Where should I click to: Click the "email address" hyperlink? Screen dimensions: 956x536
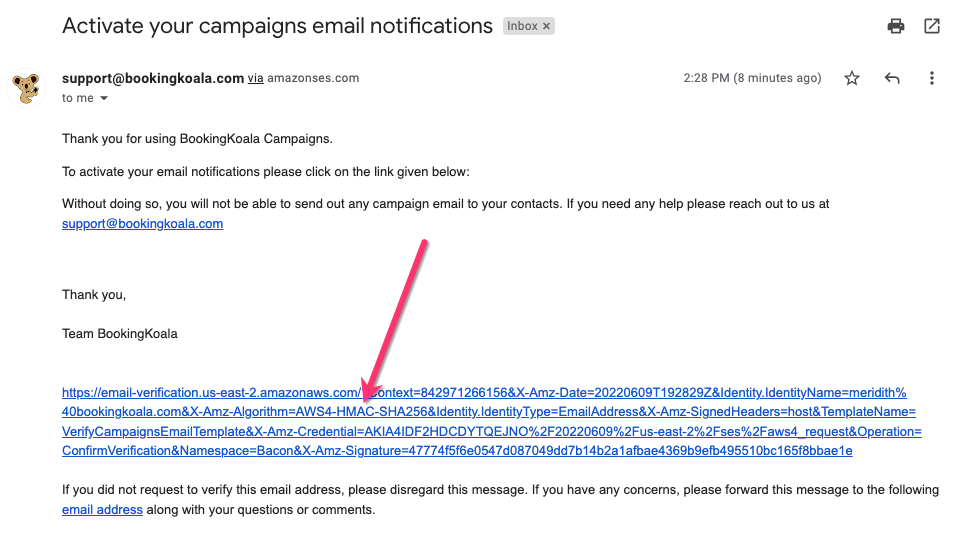coord(102,510)
